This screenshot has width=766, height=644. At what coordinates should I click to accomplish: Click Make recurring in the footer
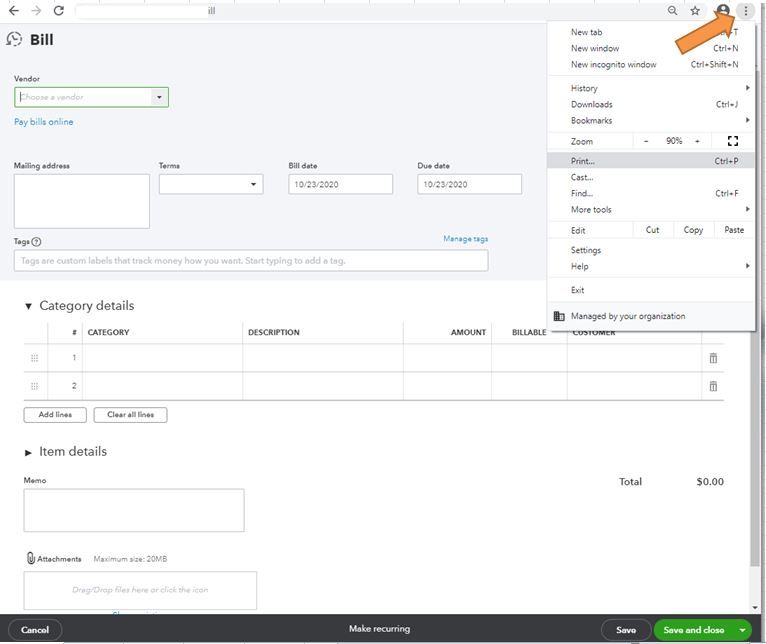(x=380, y=629)
